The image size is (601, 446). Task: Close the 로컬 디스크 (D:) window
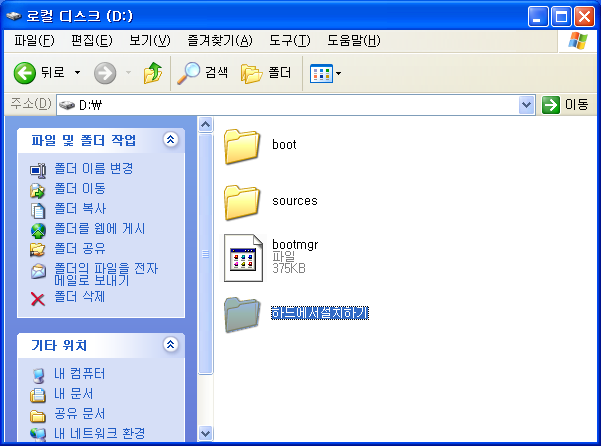pos(585,17)
